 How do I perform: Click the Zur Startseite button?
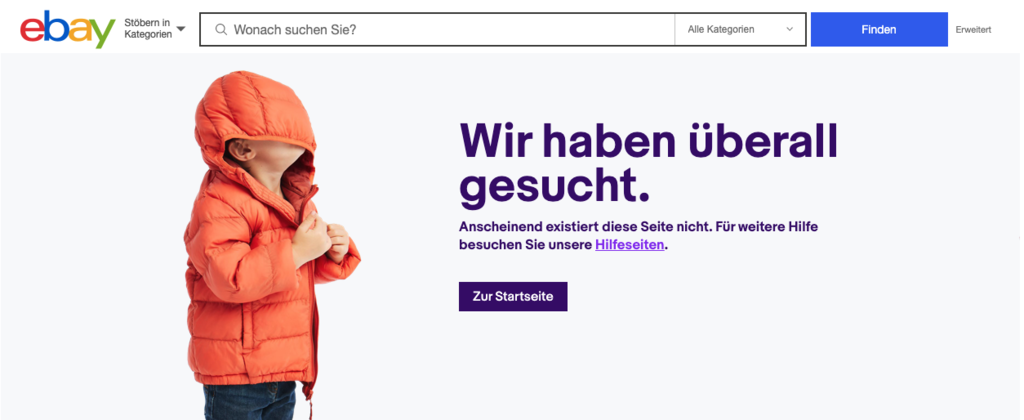(513, 297)
